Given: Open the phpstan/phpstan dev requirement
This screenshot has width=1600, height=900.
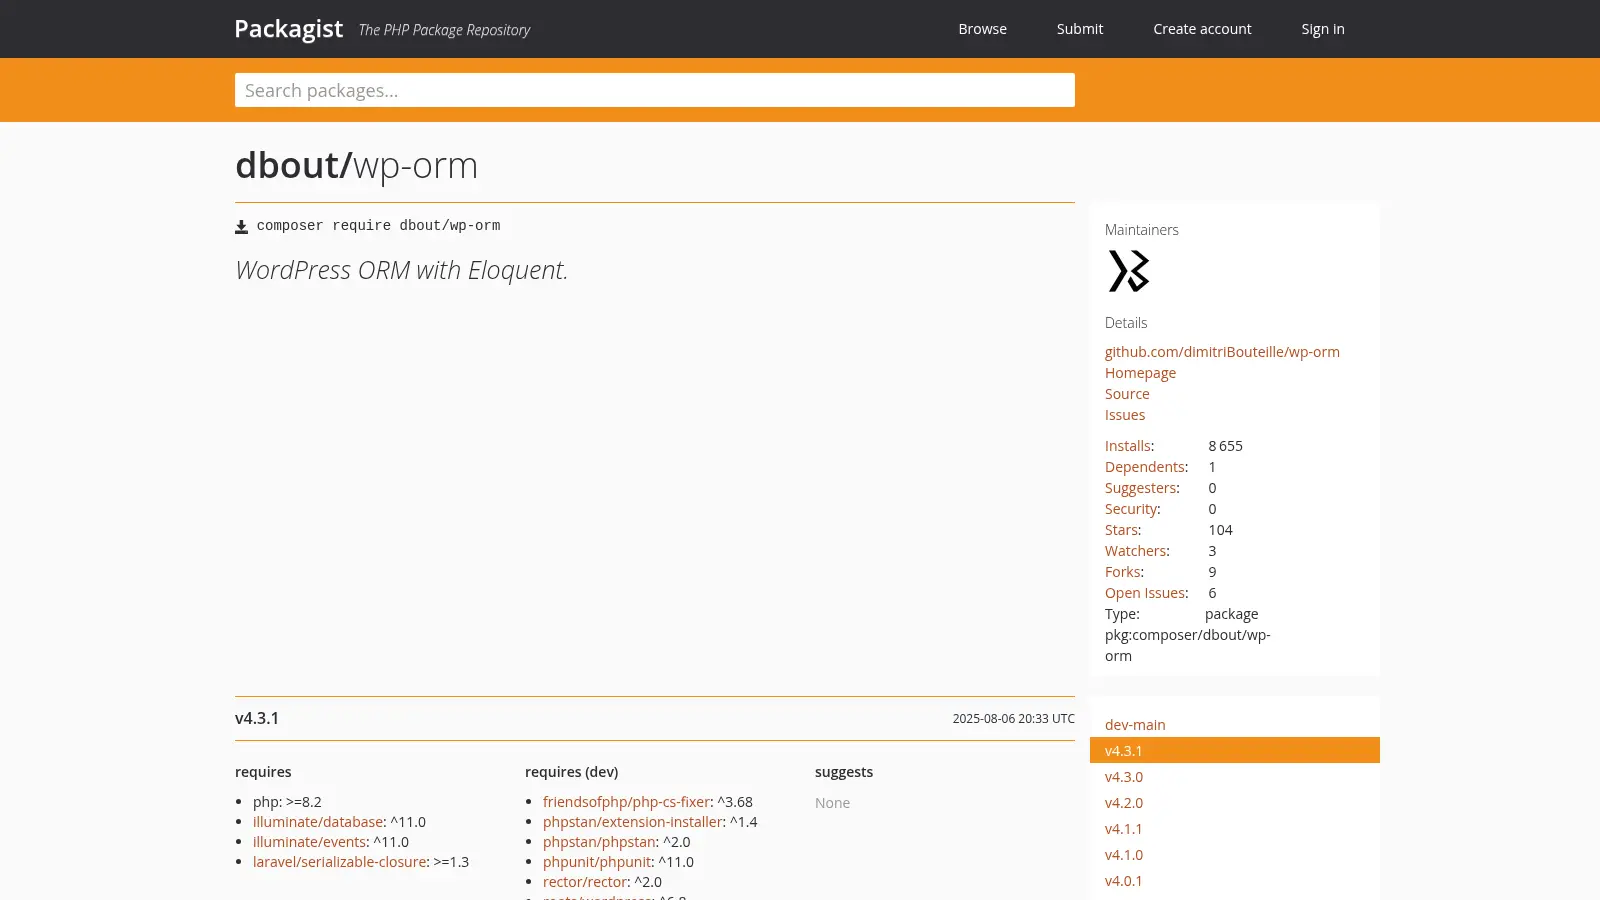Looking at the screenshot, I should (x=599, y=842).
